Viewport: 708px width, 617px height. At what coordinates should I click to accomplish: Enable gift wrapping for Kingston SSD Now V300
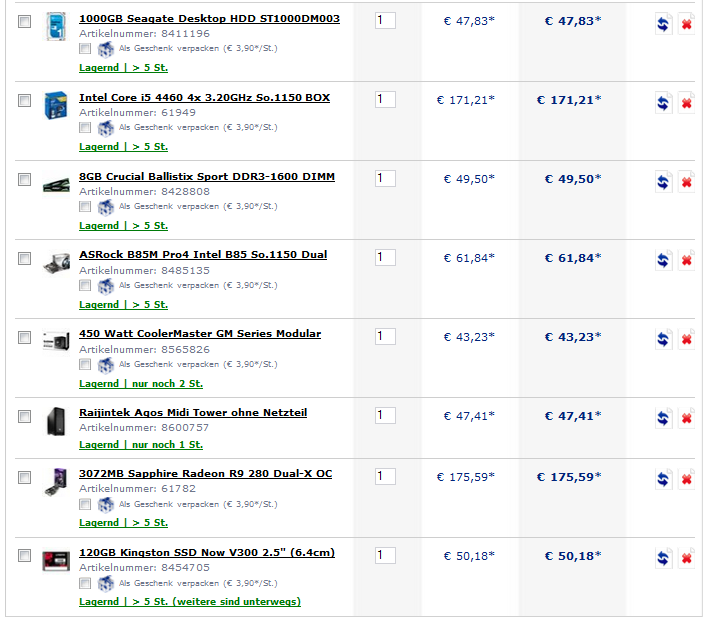pos(85,583)
